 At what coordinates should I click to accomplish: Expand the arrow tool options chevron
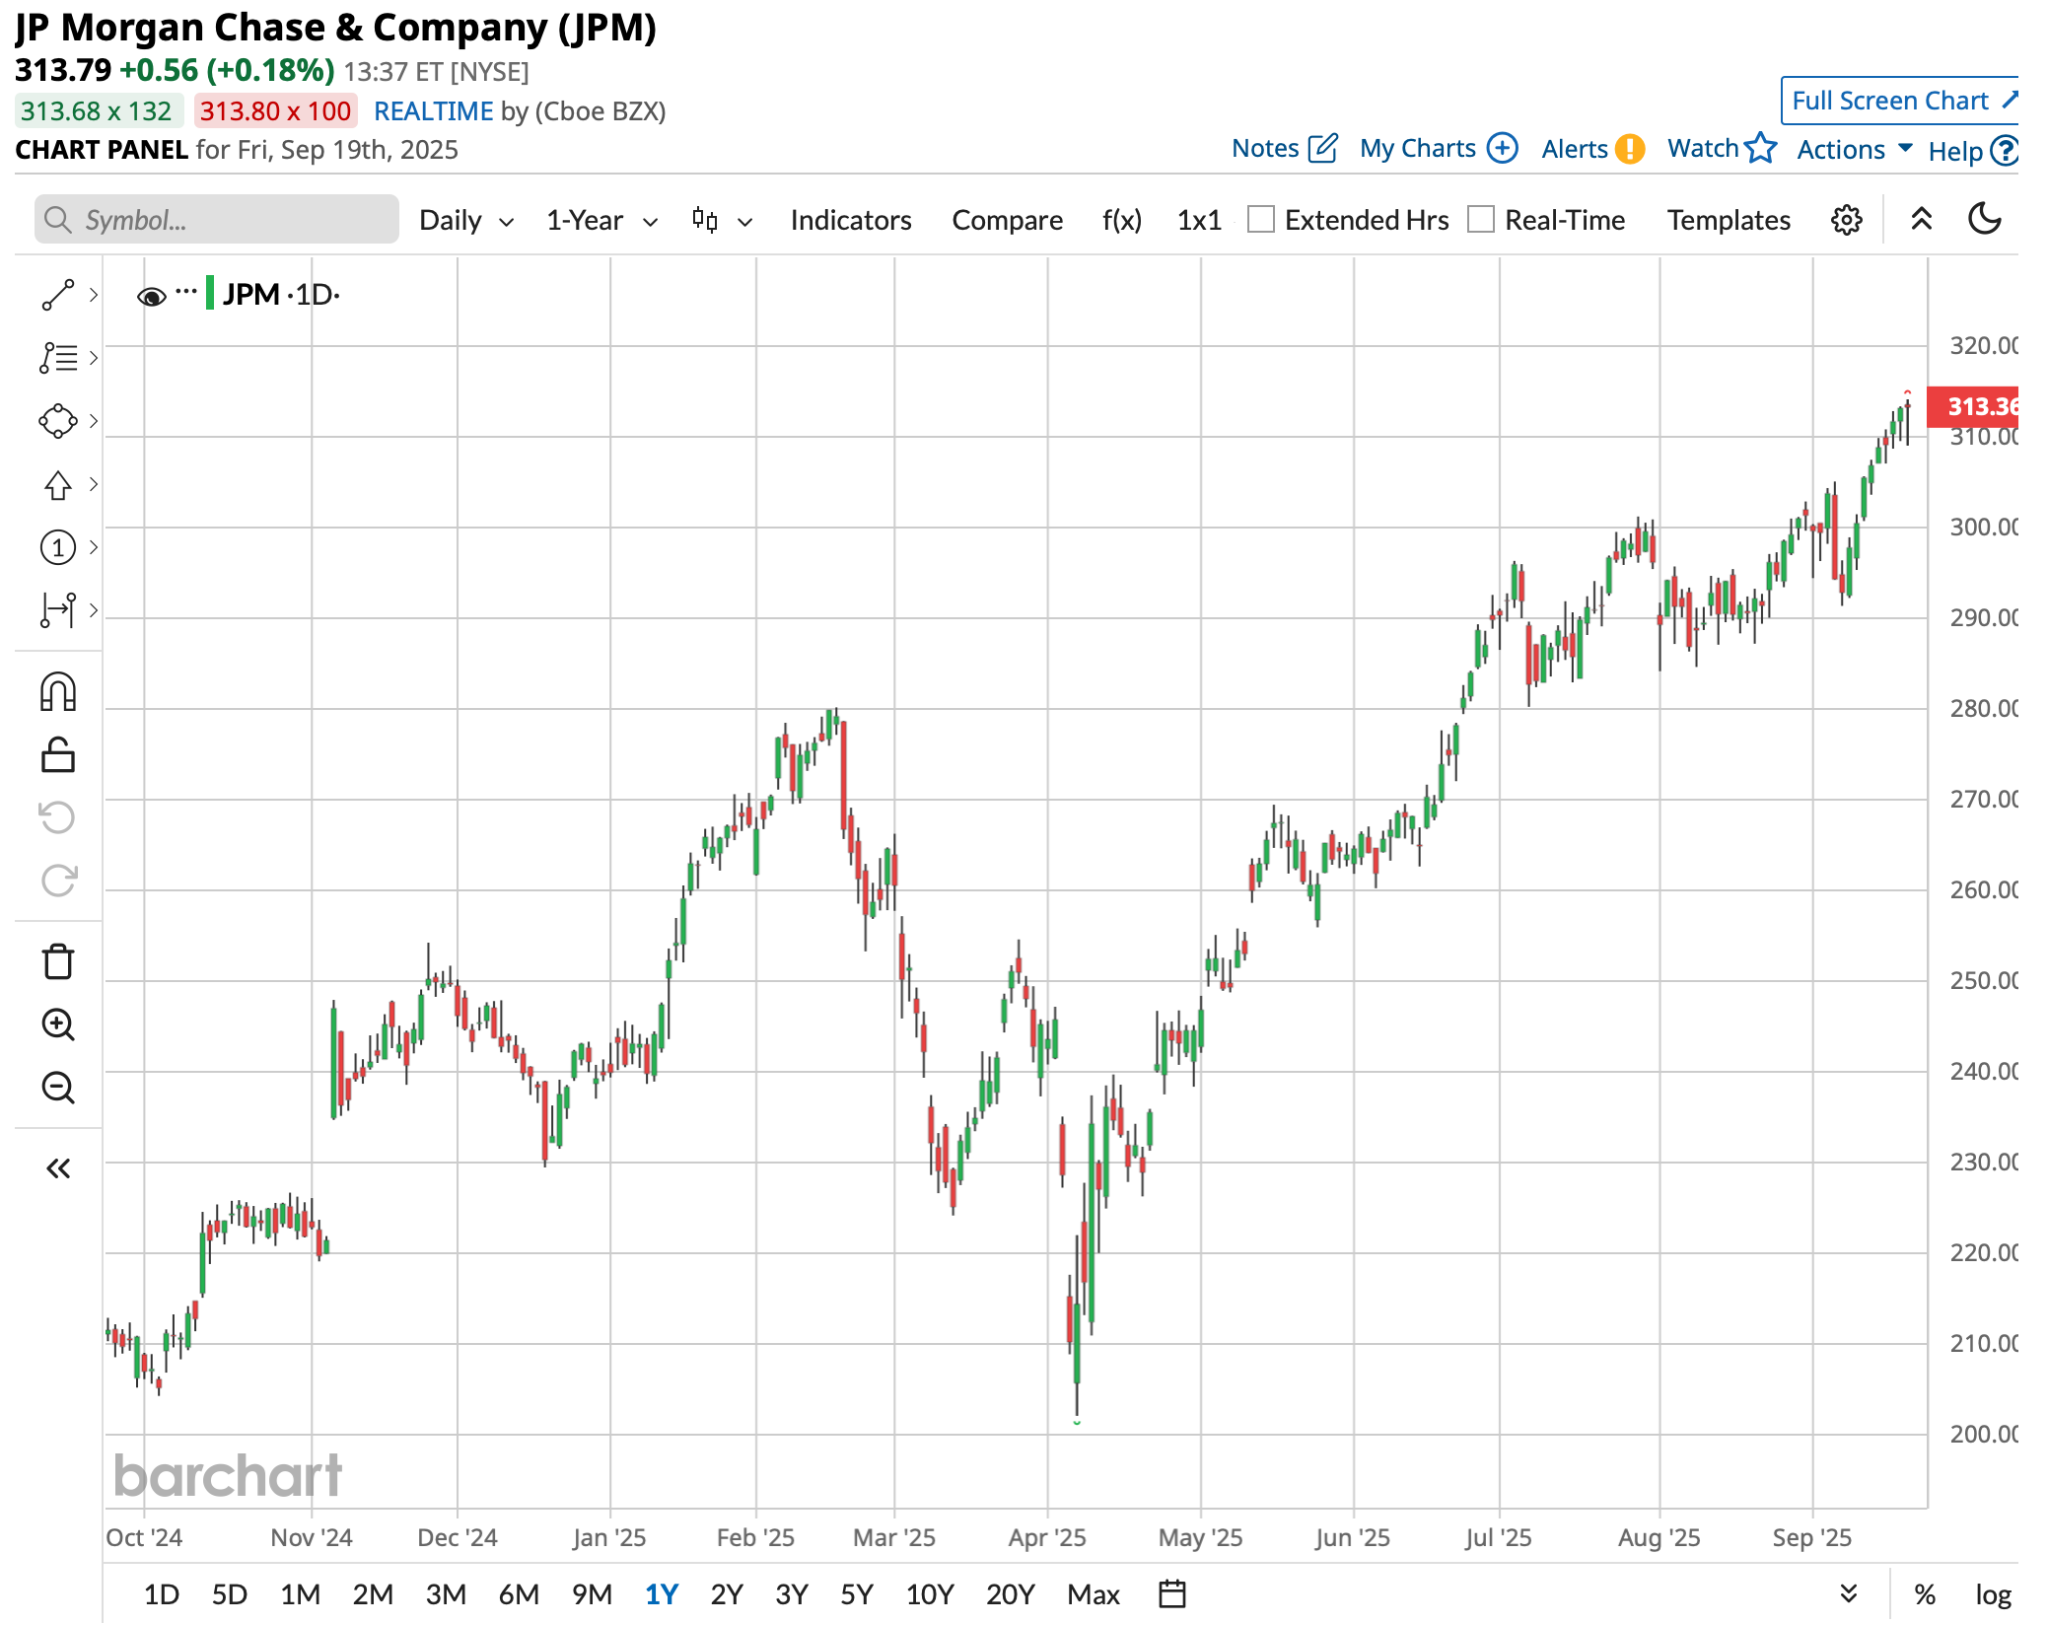point(93,485)
